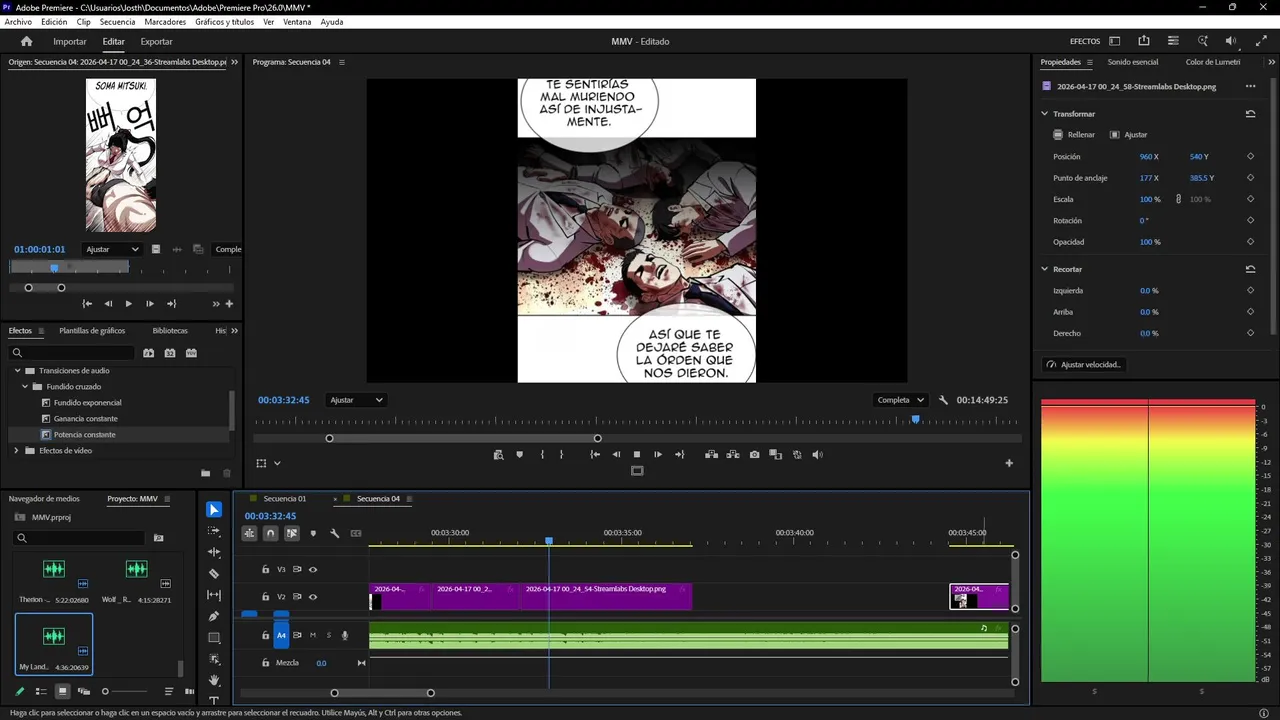Image resolution: width=1280 pixels, height=720 pixels.
Task: Collapse Fundido cruzado folder
Action: pyautogui.click(x=25, y=387)
